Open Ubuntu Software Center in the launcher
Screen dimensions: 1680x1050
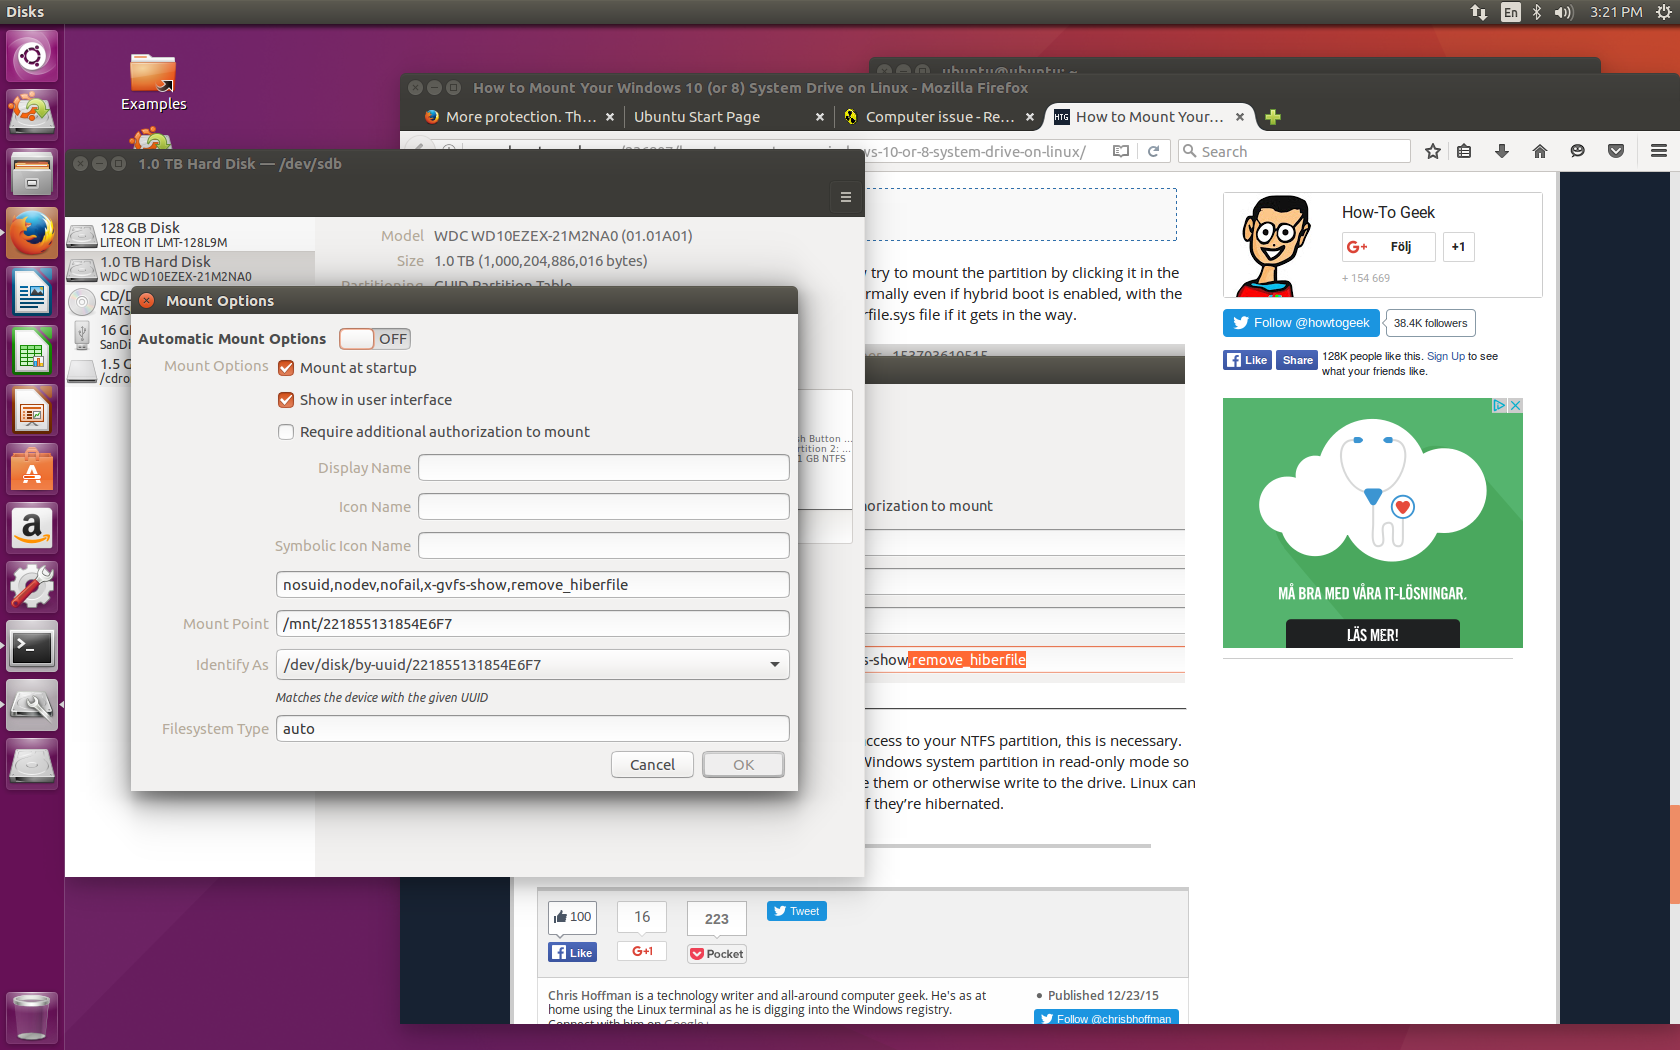coord(32,469)
